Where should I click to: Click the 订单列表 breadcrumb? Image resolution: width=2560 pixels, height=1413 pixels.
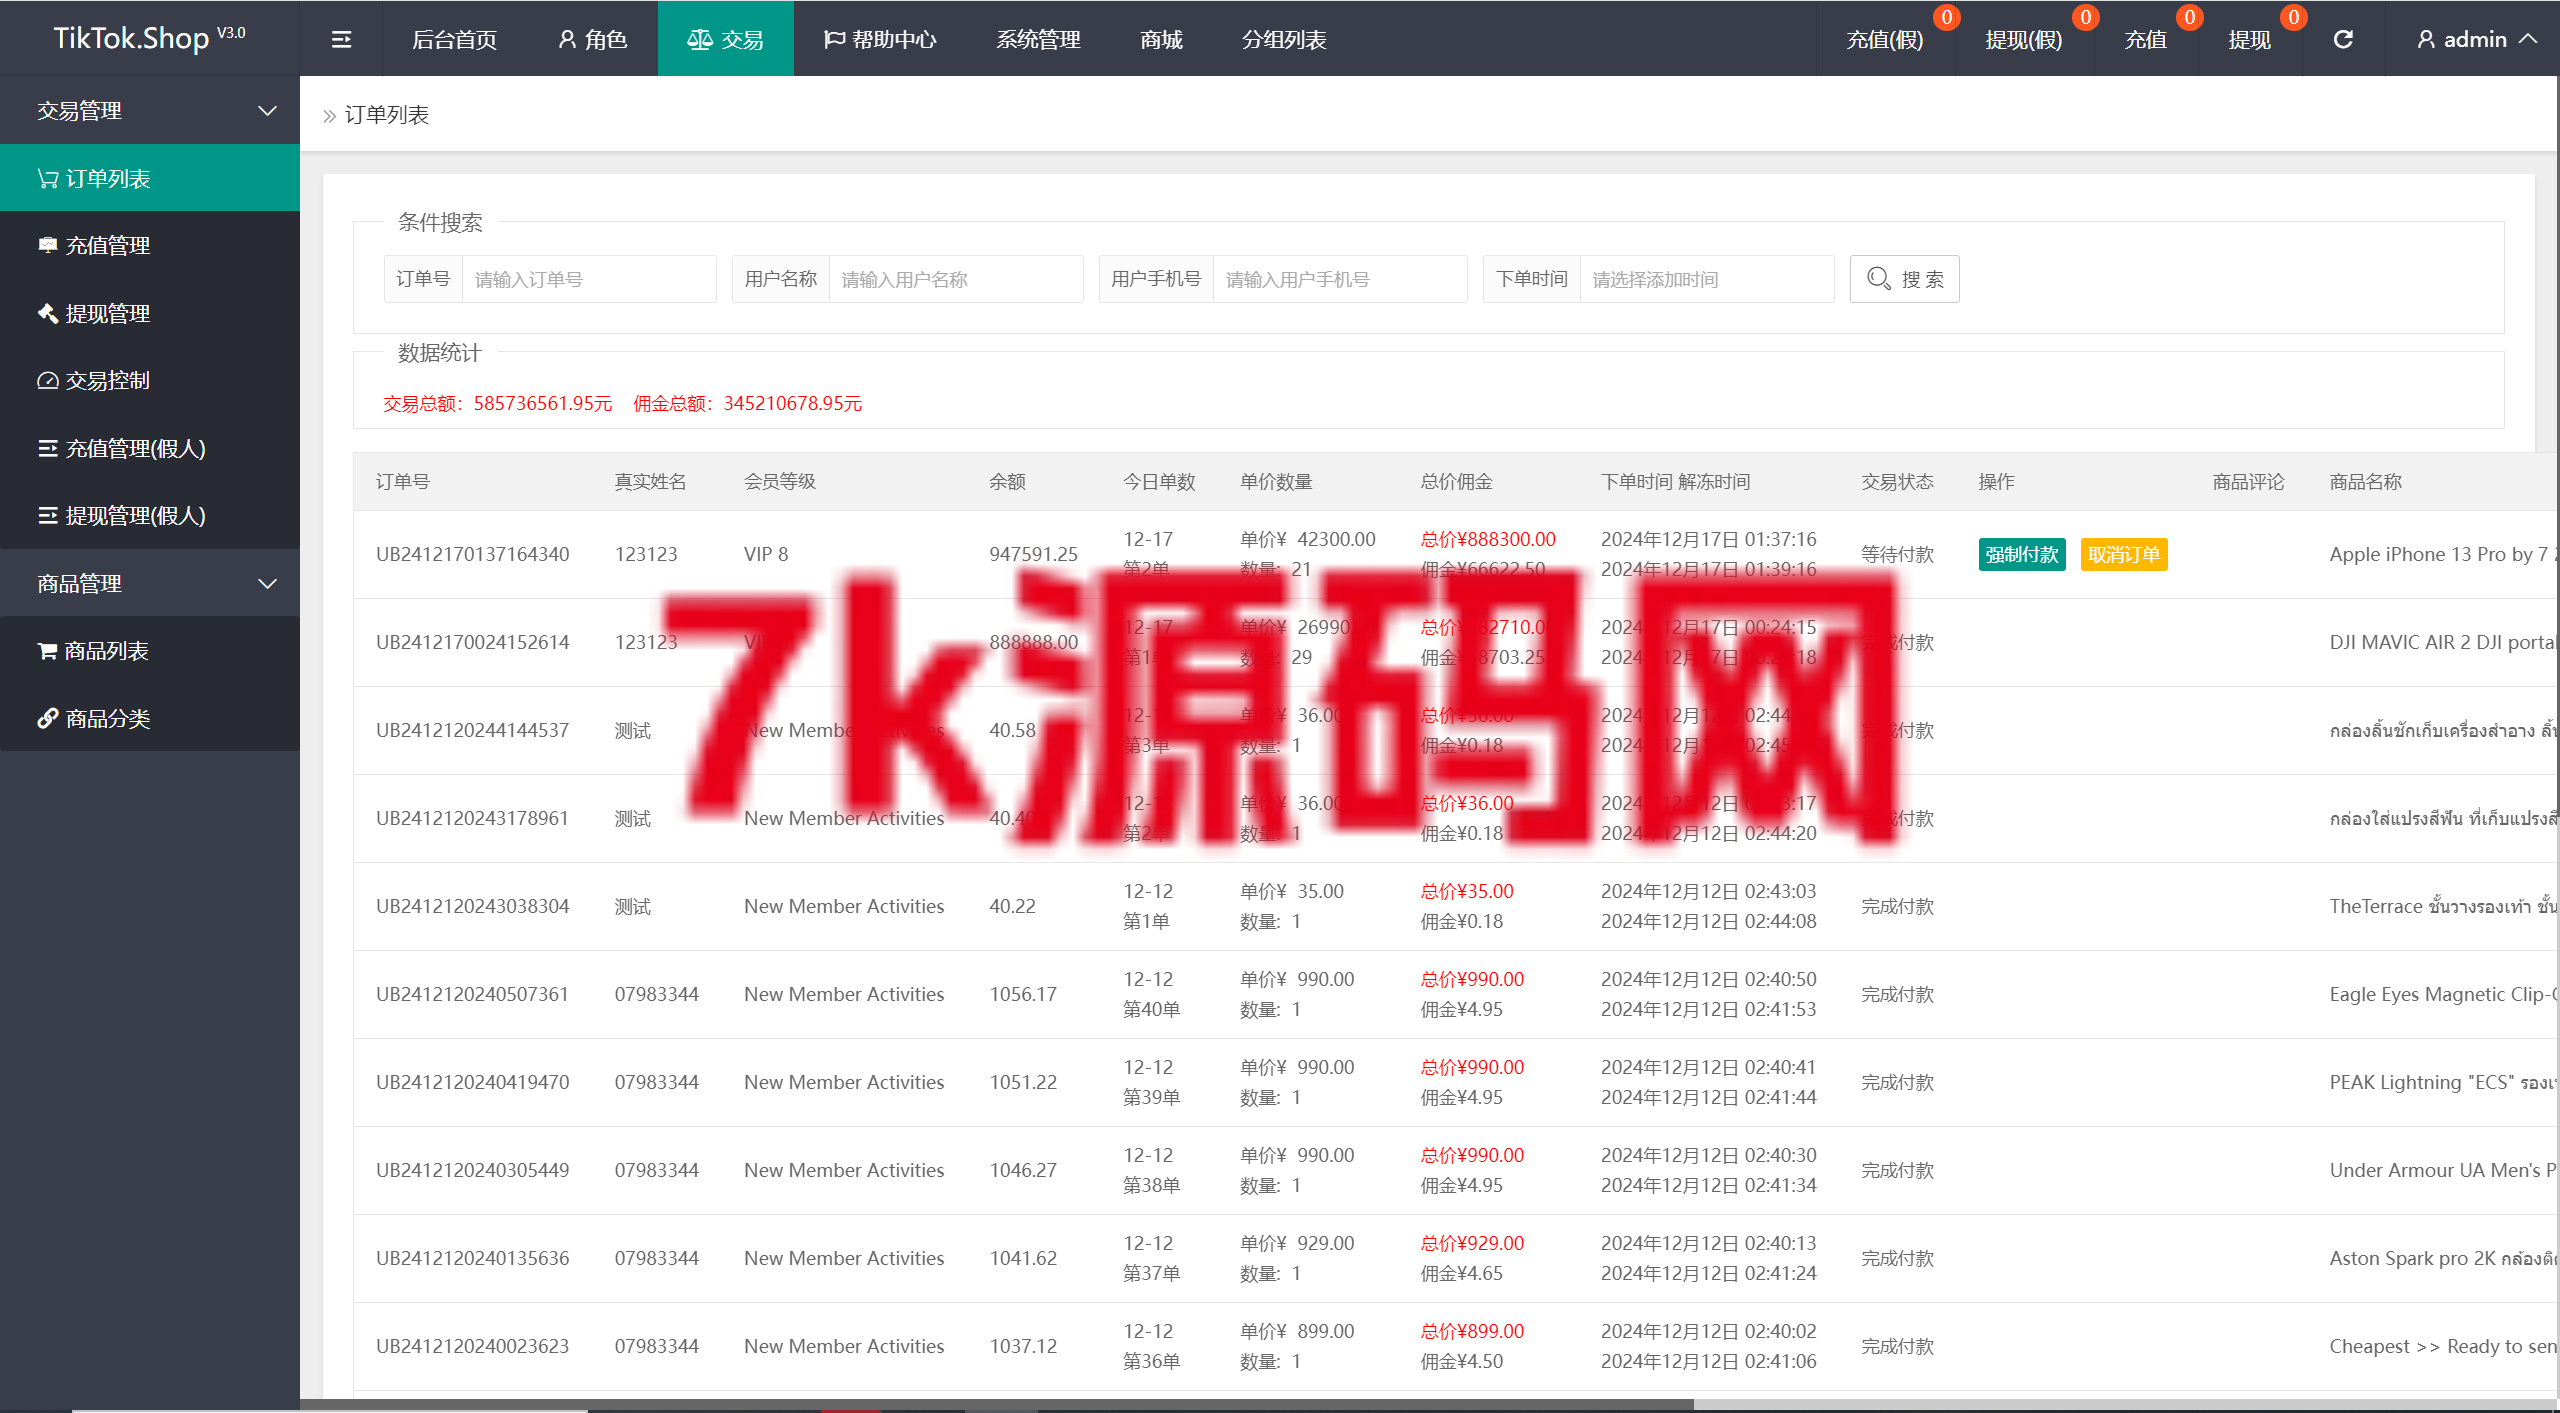(x=387, y=115)
